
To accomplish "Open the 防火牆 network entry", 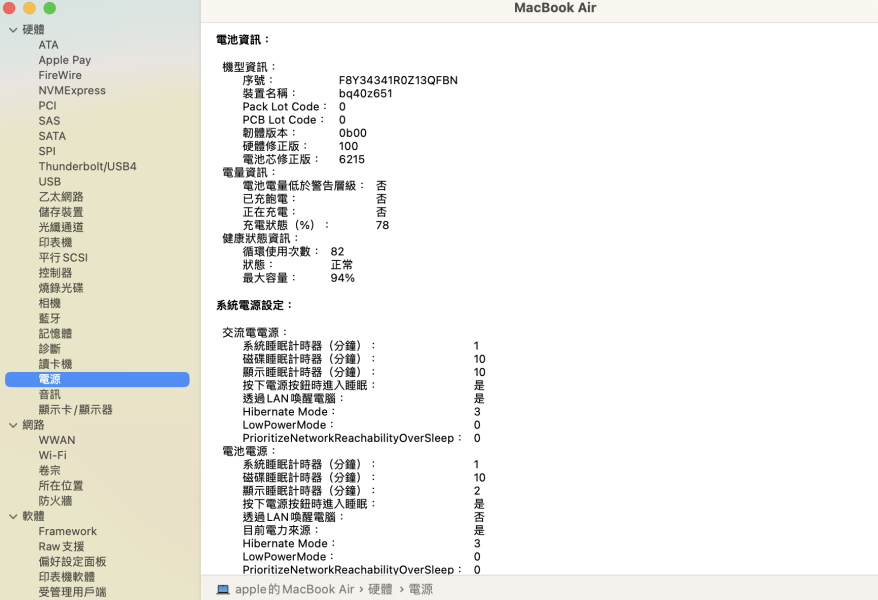I will [56, 501].
